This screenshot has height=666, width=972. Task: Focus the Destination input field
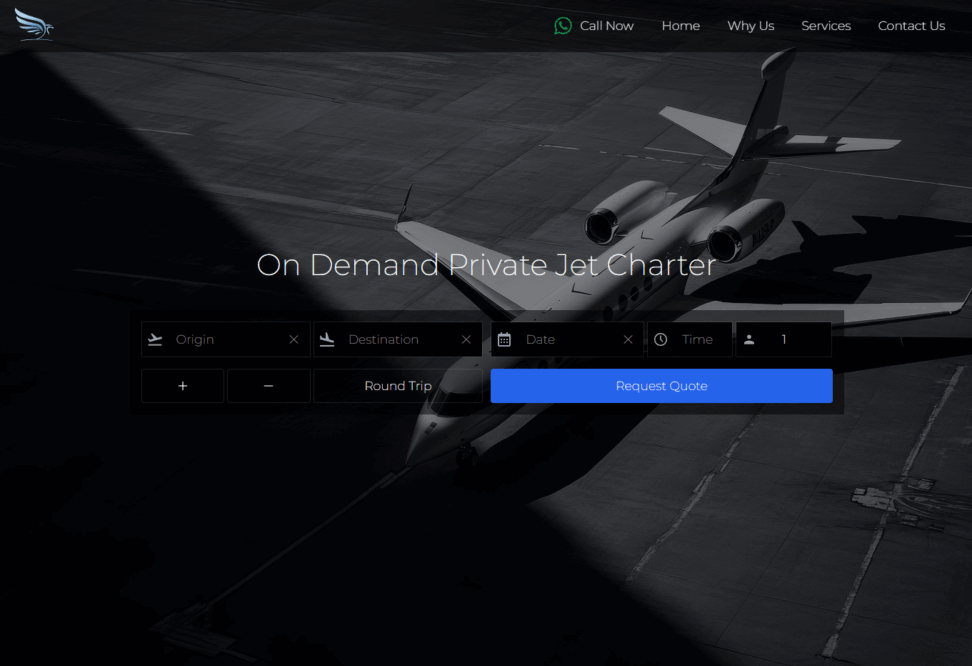click(397, 339)
